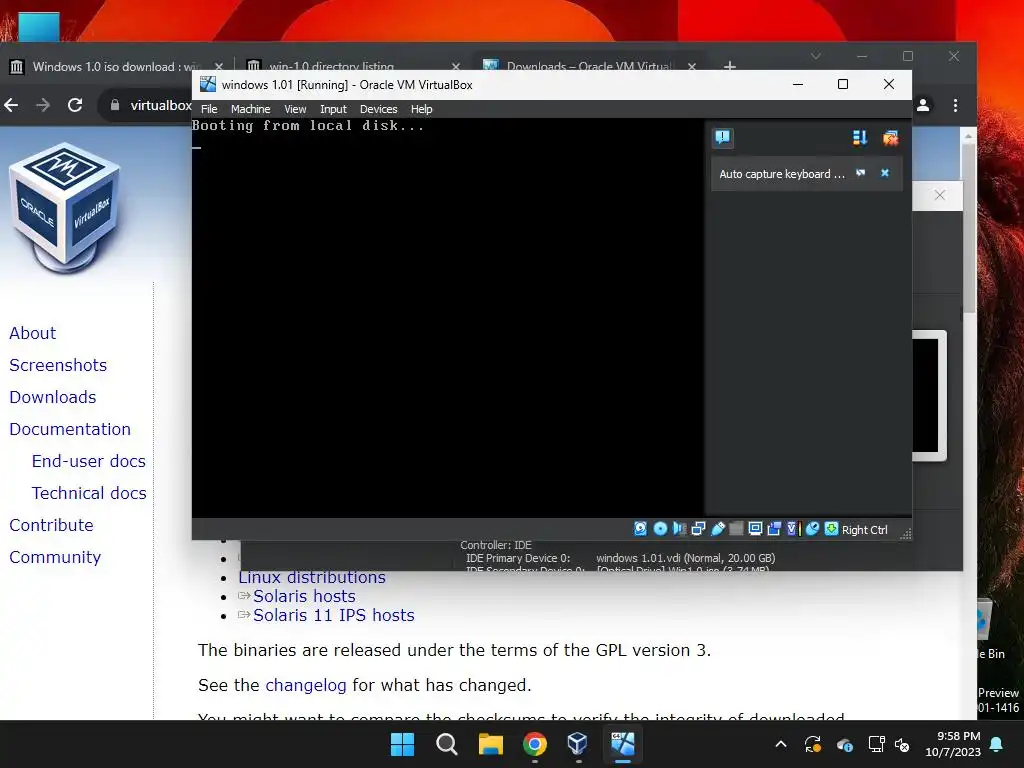Open browser three-dot menu
Image resolution: width=1024 pixels, height=768 pixels.
[x=955, y=105]
